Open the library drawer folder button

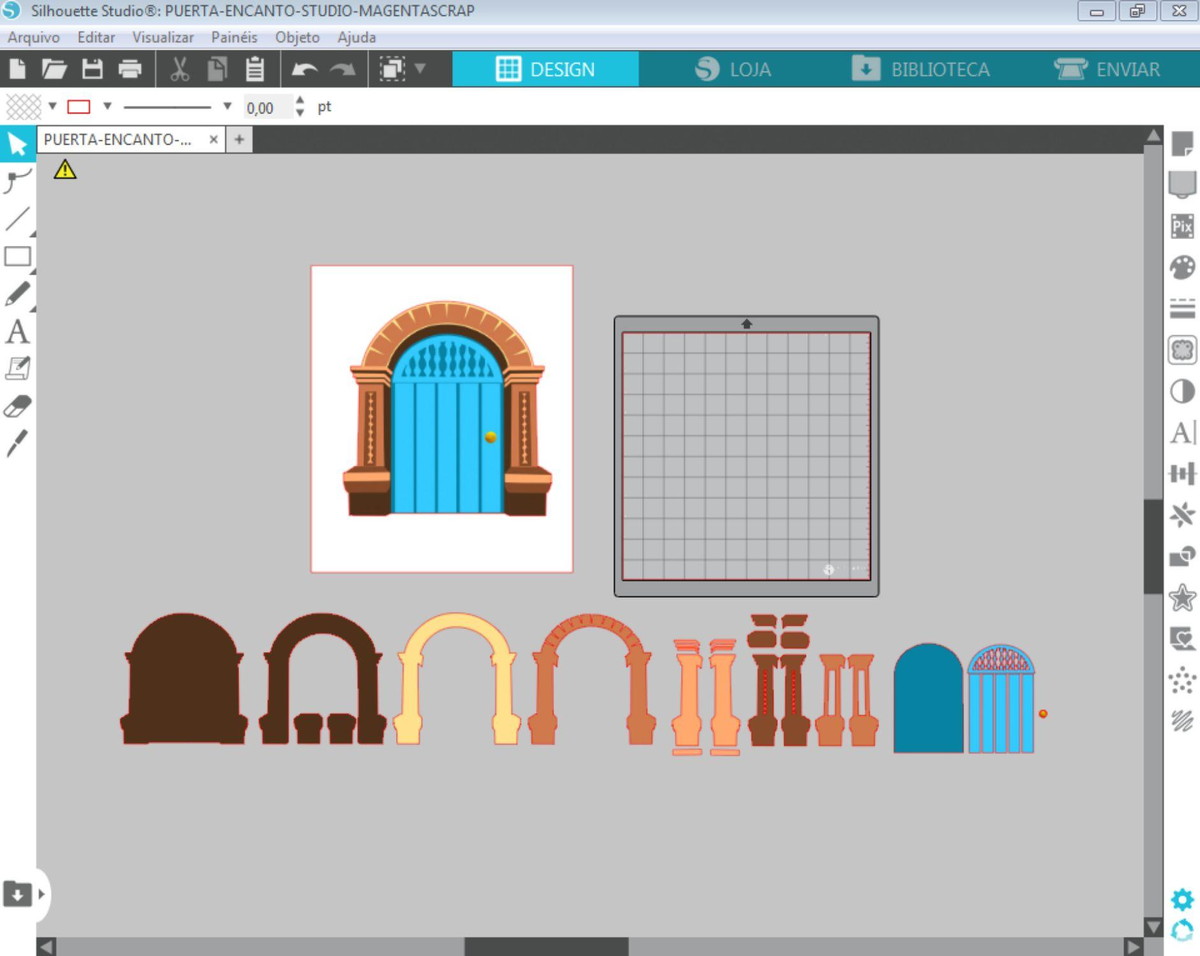click(17, 892)
